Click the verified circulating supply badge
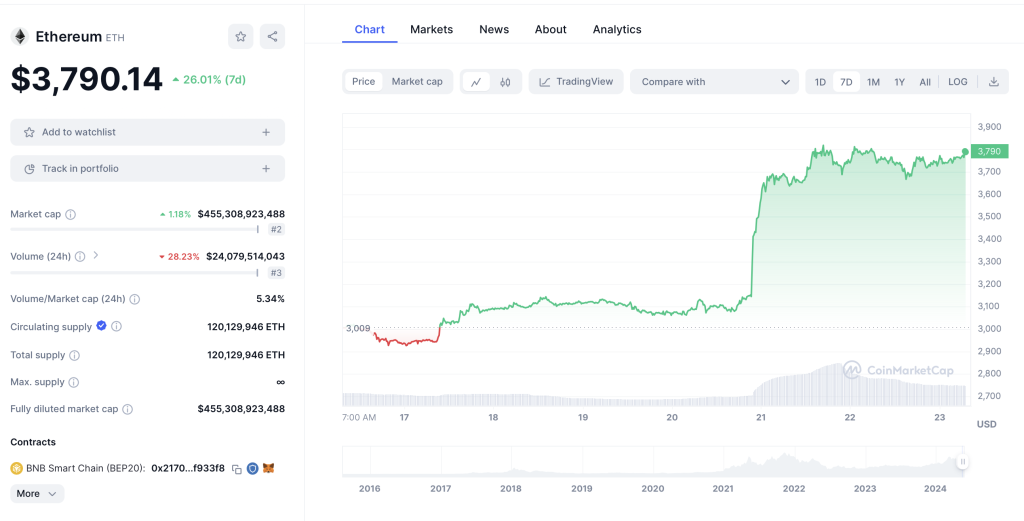1024x521 pixels. tap(101, 326)
